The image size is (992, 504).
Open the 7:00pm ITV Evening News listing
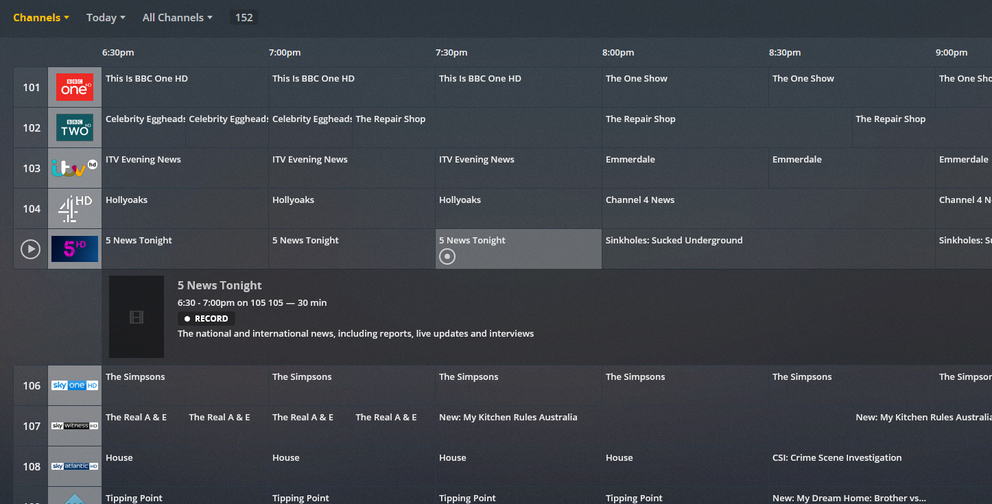click(352, 168)
